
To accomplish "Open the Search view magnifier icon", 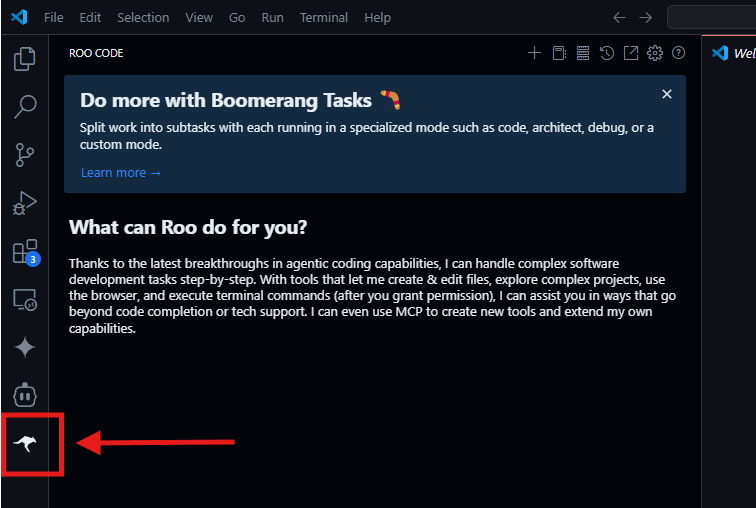I will click(x=25, y=107).
